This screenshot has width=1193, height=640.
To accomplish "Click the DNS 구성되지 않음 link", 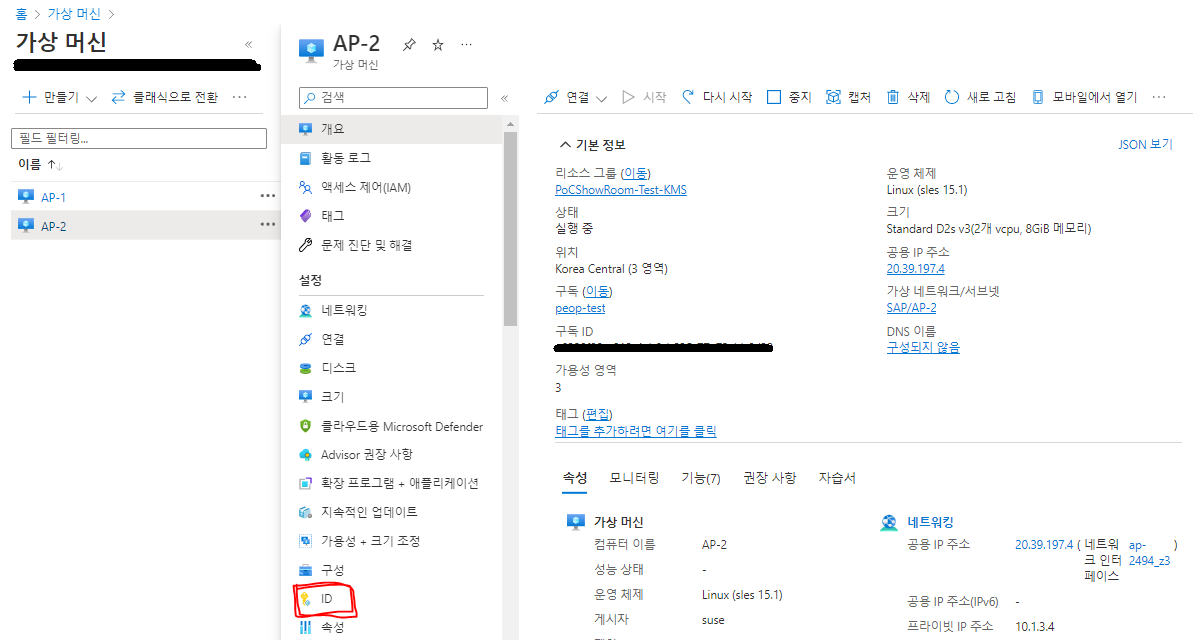I will [923, 348].
